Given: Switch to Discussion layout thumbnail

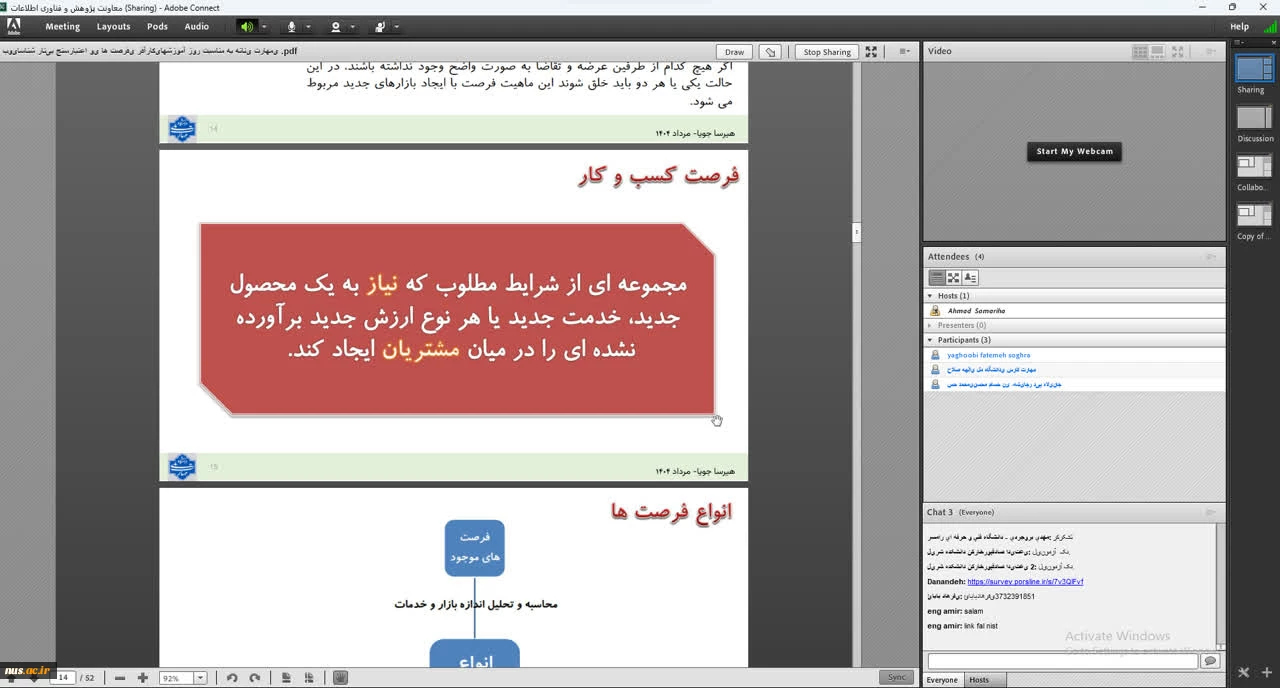Looking at the screenshot, I should [1254, 118].
